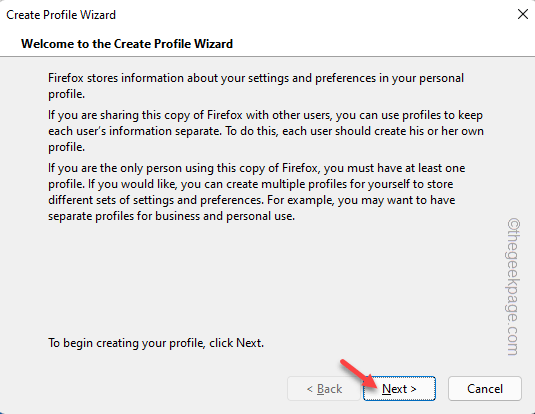Click the 'Create Profile Wizard' window title
The image size is (535, 414).
(x=61, y=15)
